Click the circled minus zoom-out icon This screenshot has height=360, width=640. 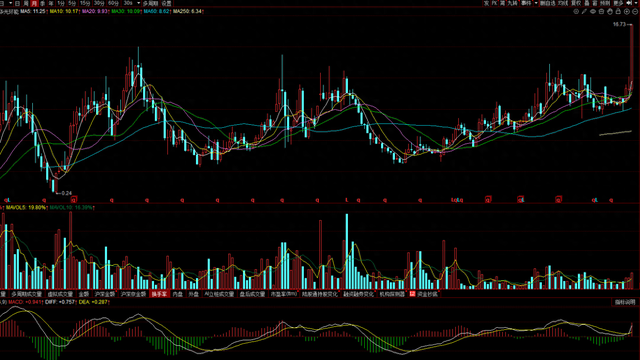click(x=635, y=11)
